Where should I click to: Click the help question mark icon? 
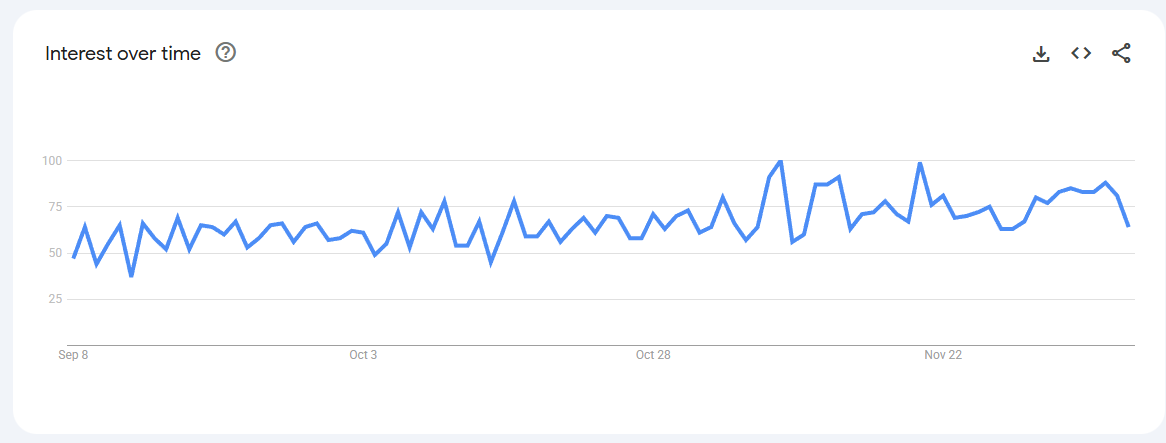[x=226, y=53]
